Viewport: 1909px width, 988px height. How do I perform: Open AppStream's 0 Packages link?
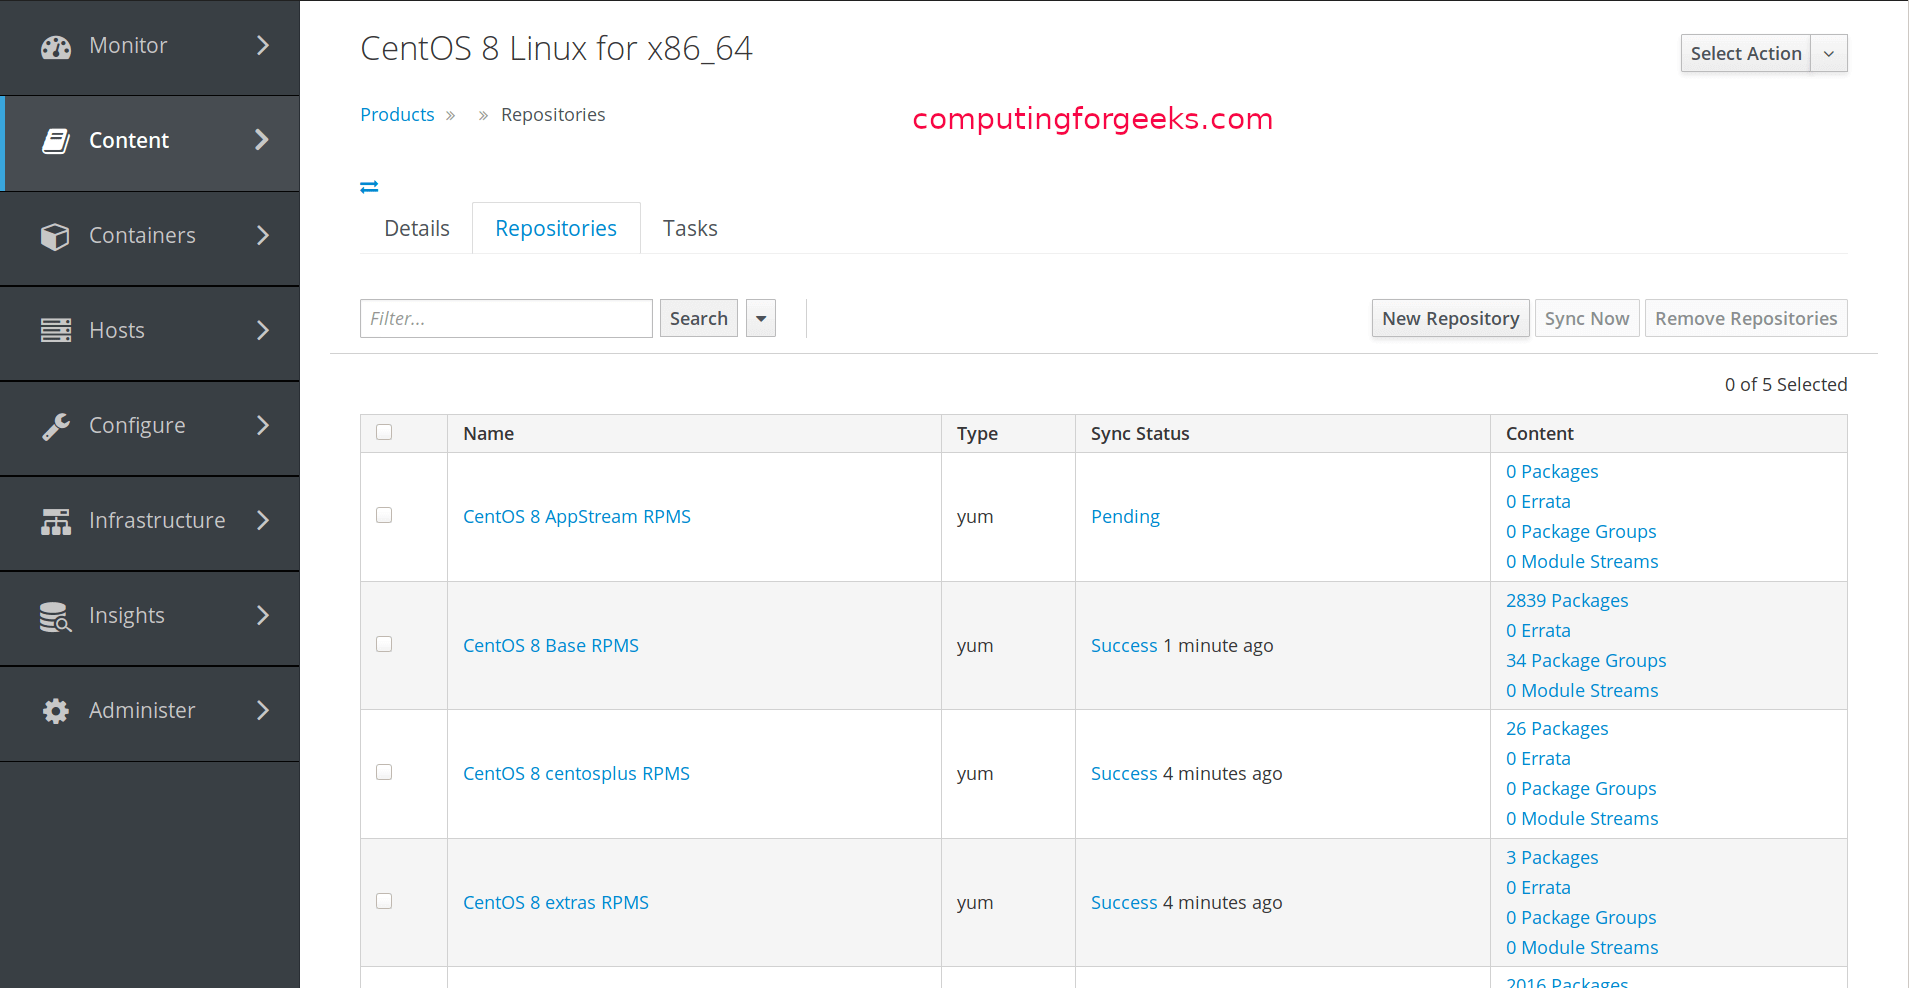tap(1552, 472)
